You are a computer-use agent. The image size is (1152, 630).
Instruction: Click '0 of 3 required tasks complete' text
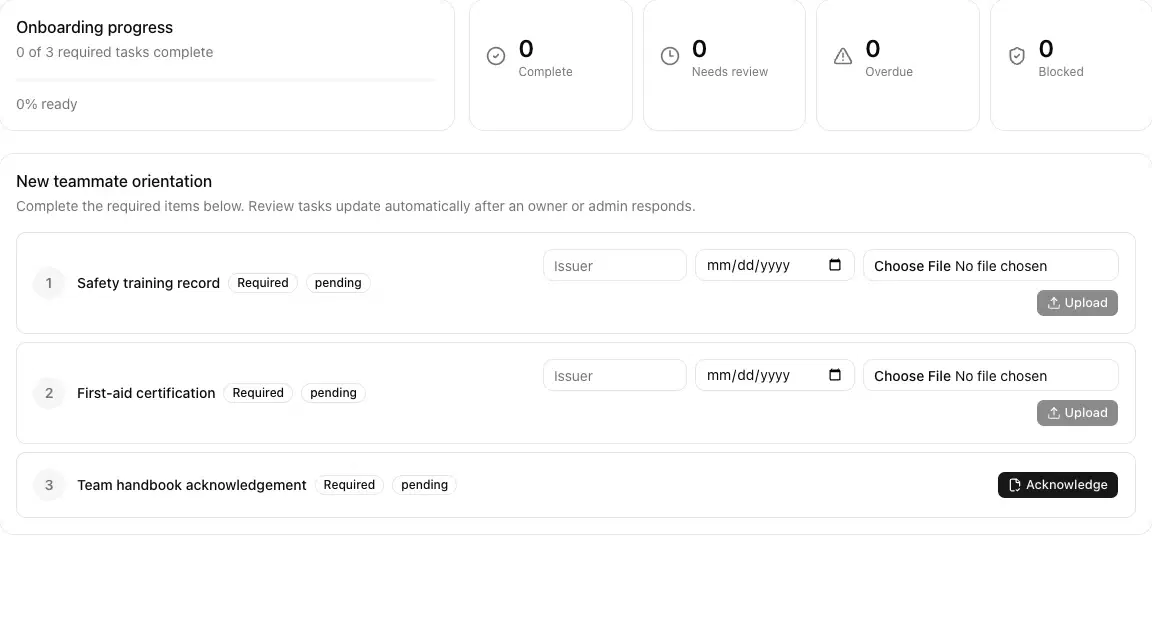point(115,52)
